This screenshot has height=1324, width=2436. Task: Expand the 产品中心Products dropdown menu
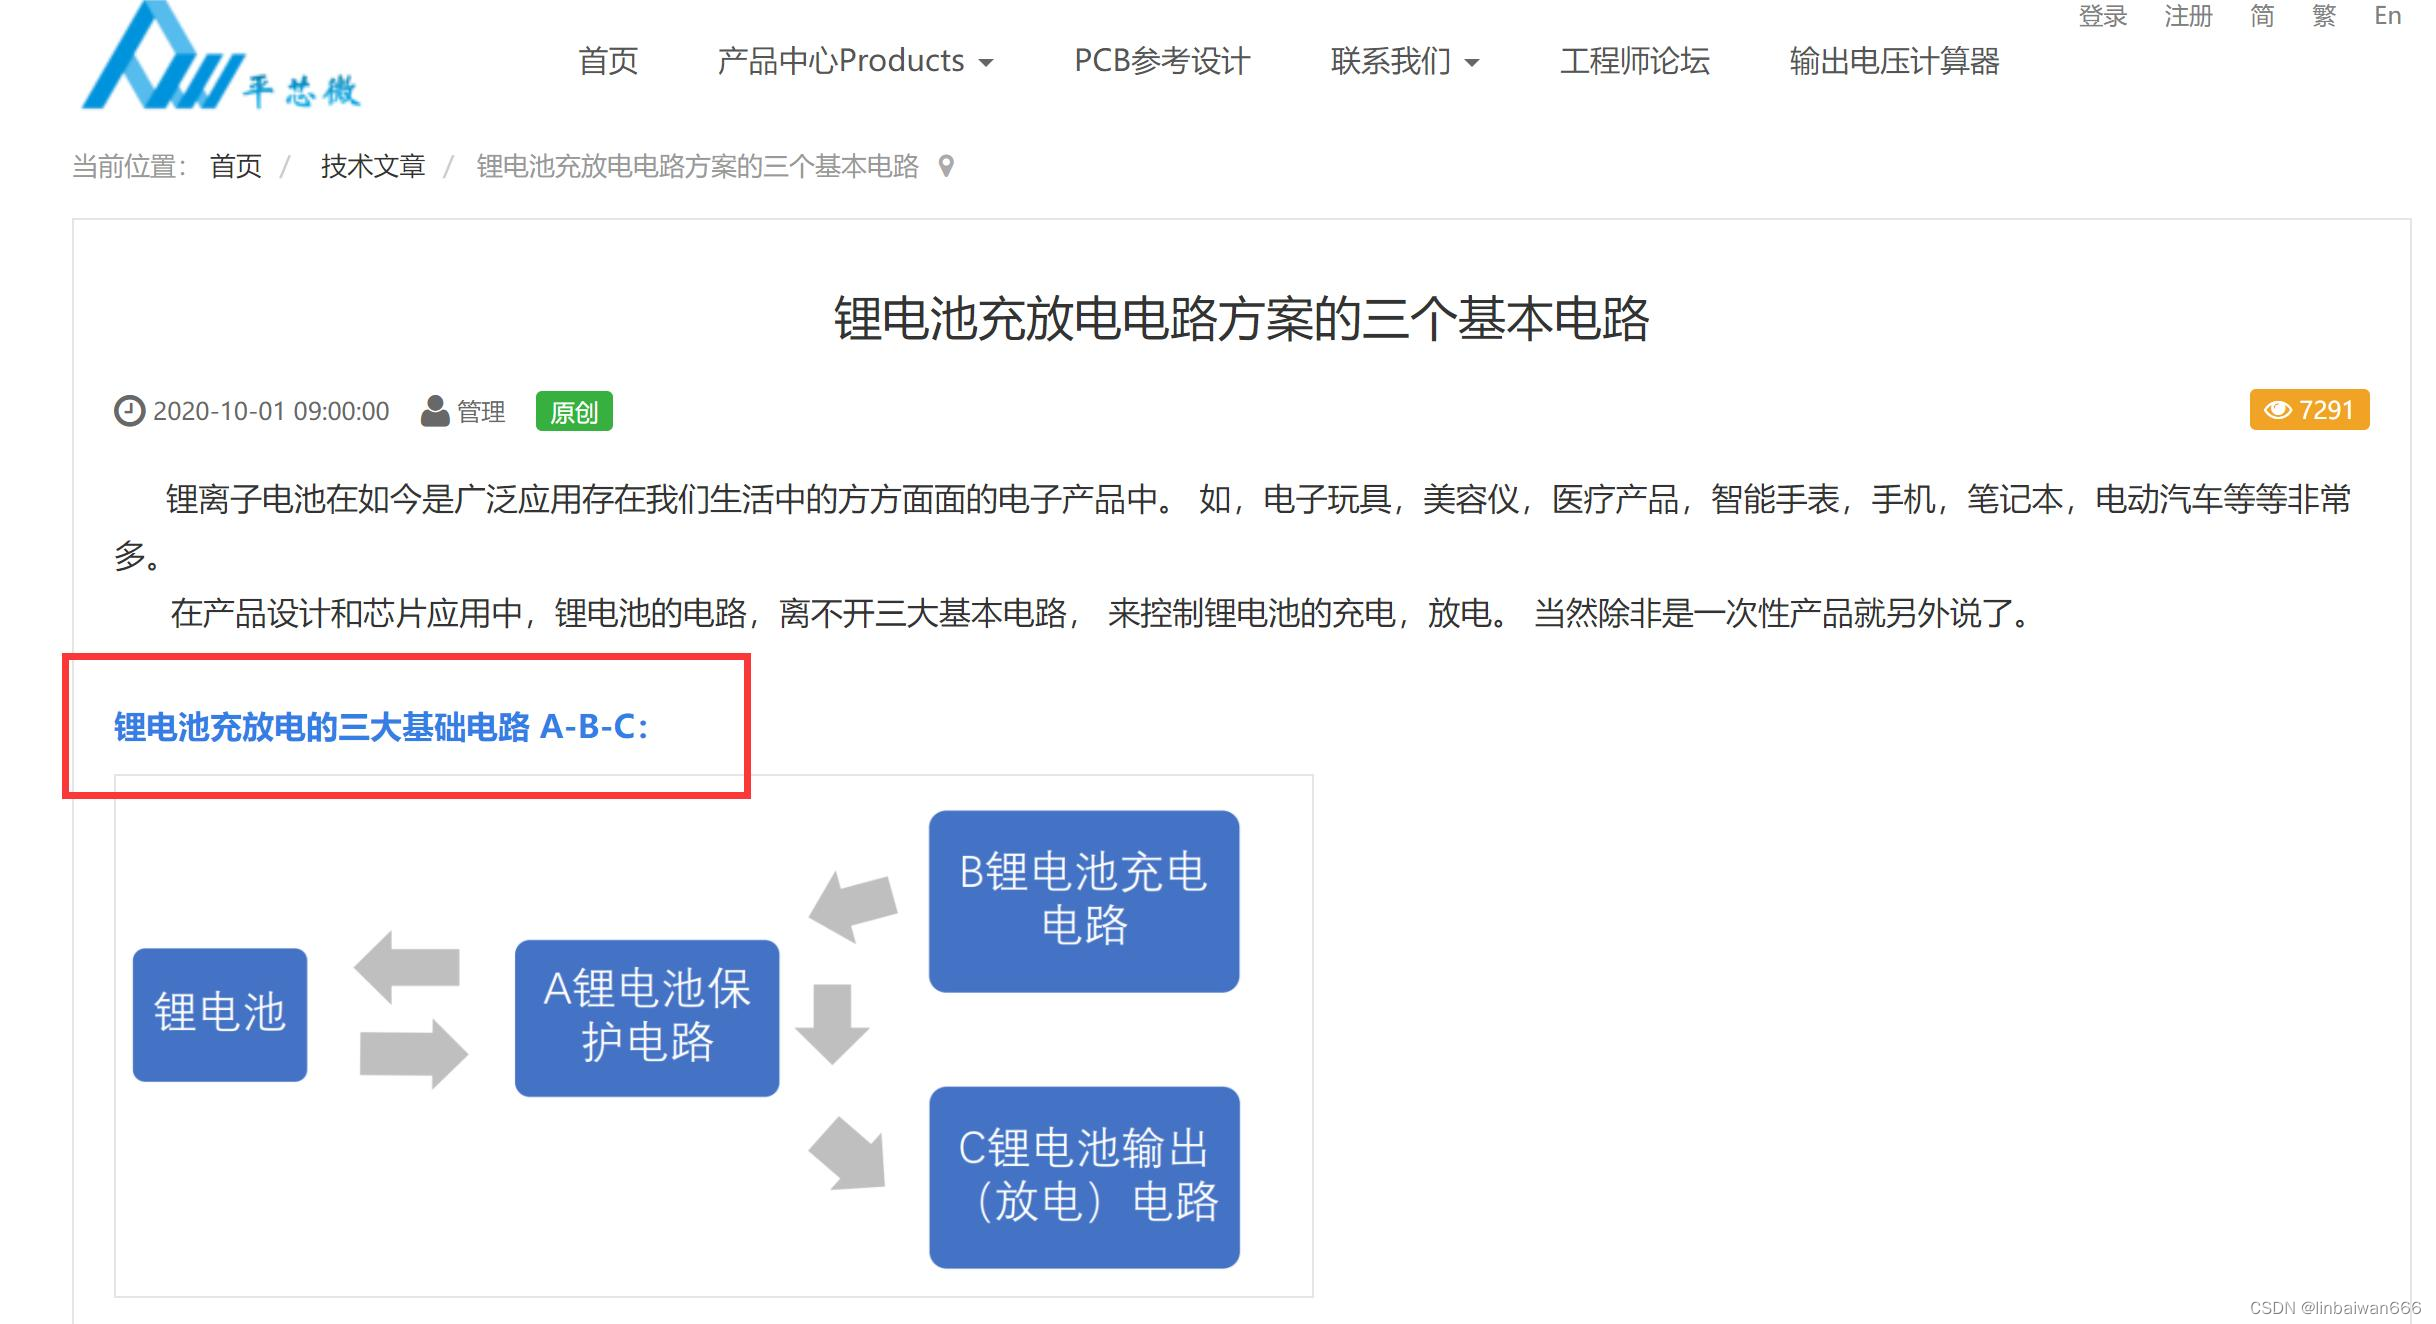(x=855, y=61)
